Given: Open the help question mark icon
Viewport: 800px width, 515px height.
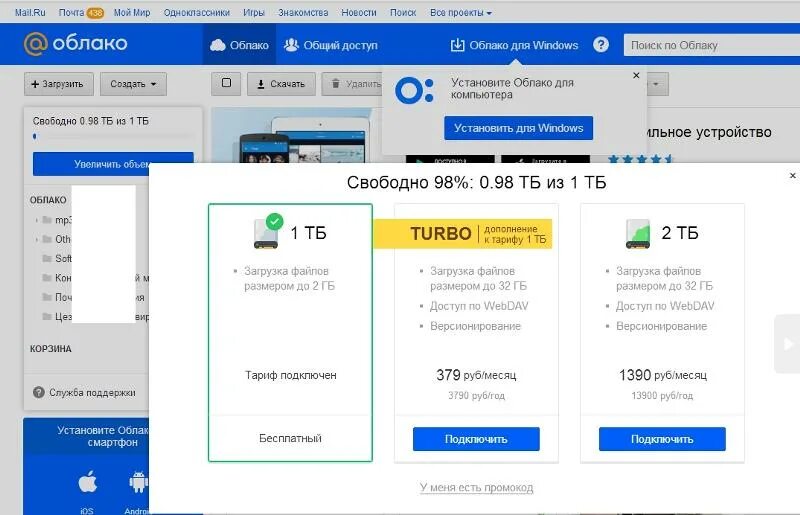Looking at the screenshot, I should pos(601,44).
